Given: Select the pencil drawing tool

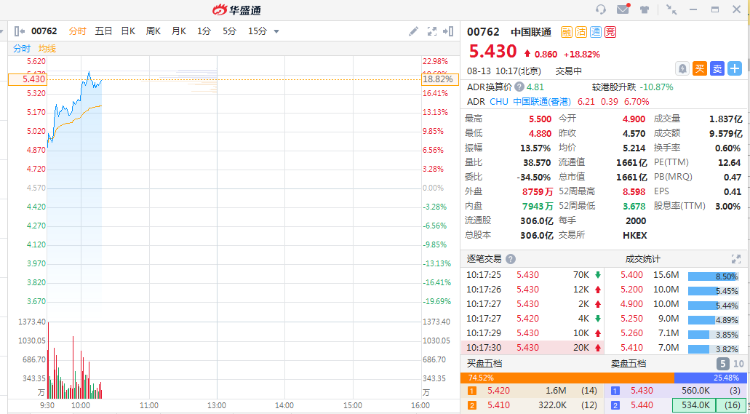Looking at the screenshot, I should click(413, 32).
